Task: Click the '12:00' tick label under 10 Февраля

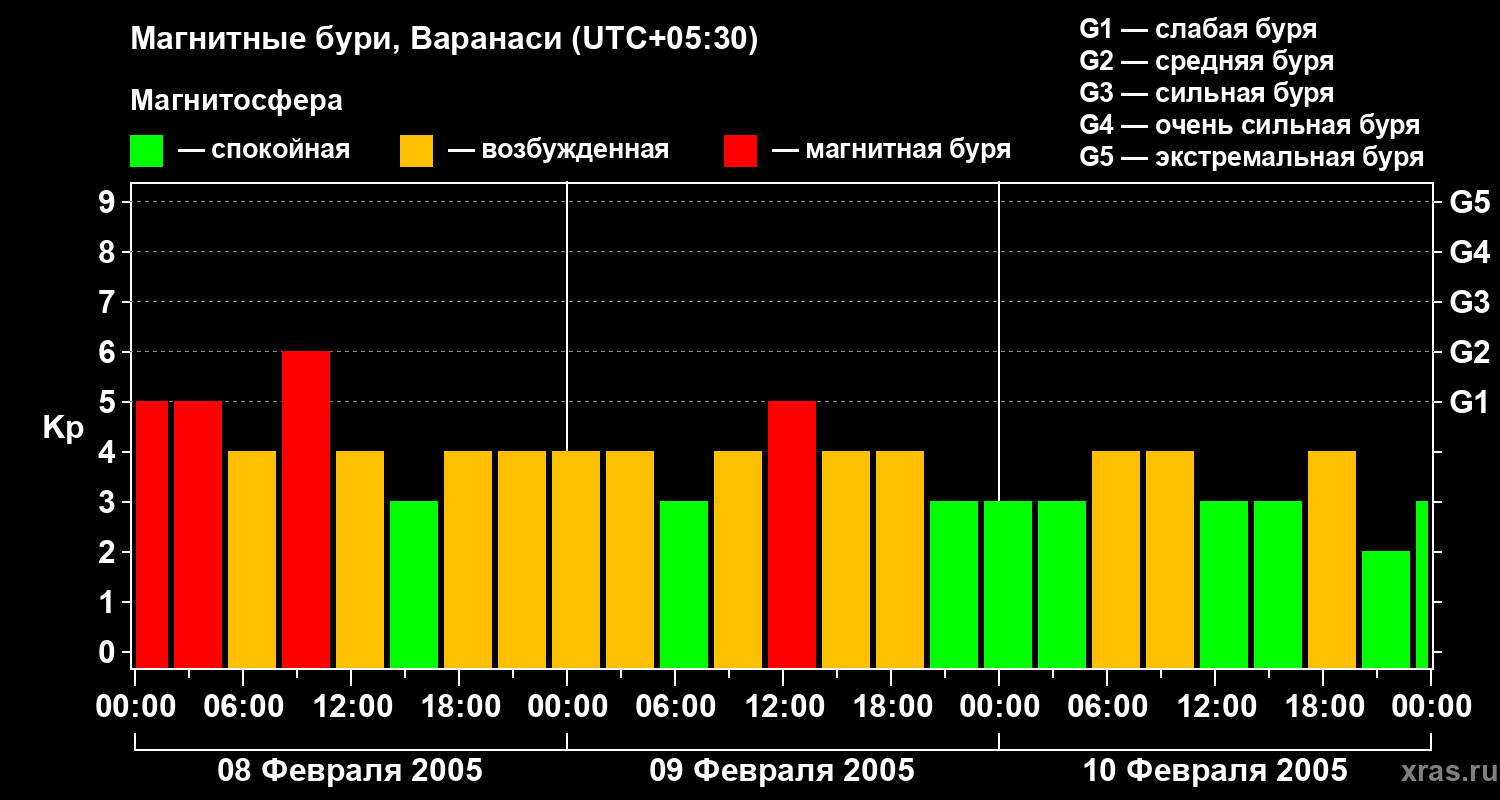Action: click(x=1215, y=706)
